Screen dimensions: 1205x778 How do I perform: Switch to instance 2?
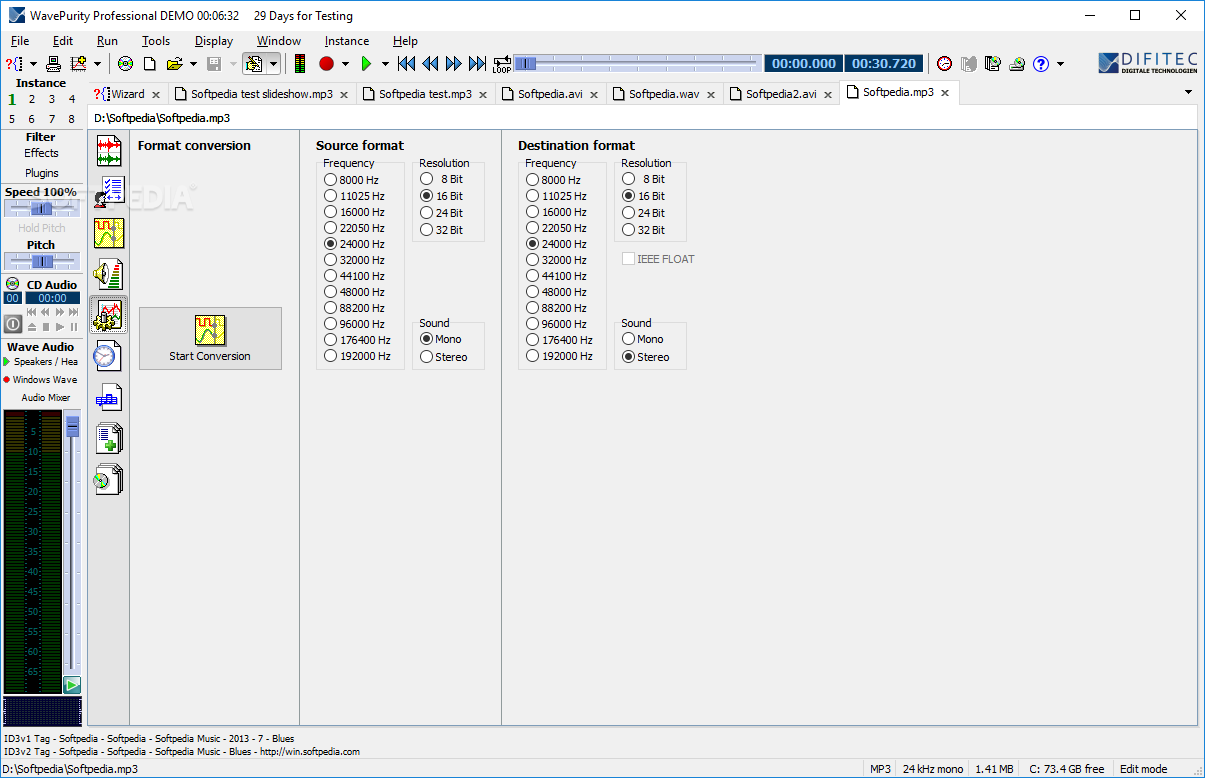[32, 99]
